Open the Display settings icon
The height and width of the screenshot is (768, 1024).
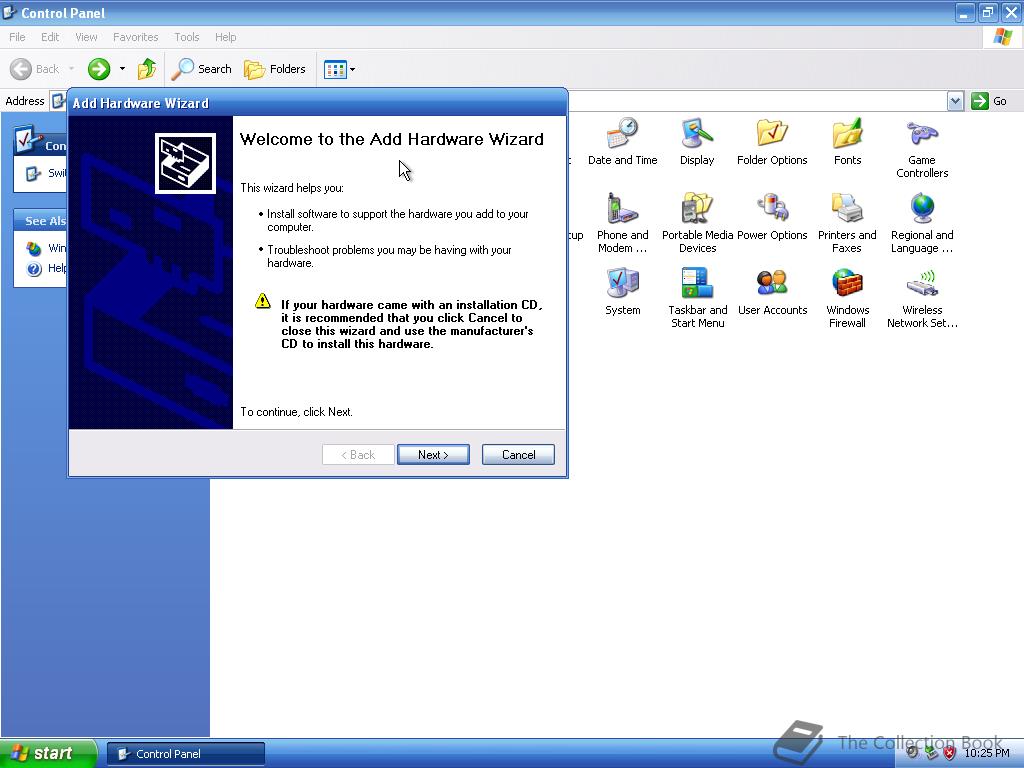coord(697,142)
